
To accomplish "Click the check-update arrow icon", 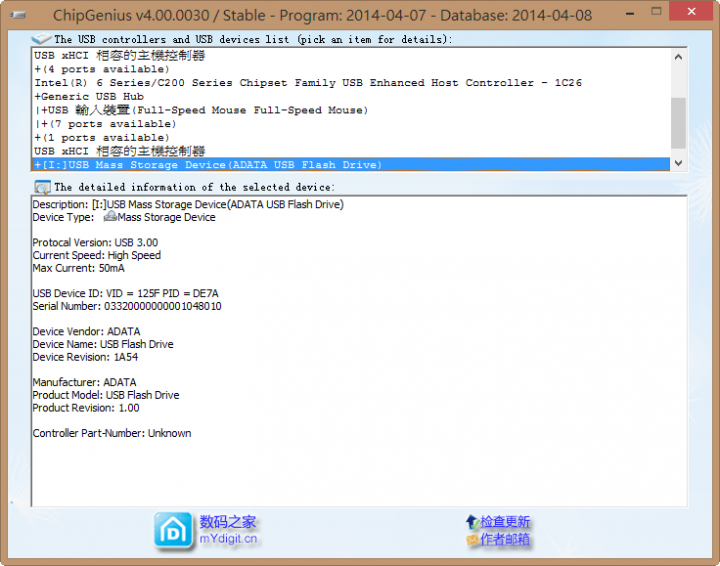I will (x=472, y=522).
